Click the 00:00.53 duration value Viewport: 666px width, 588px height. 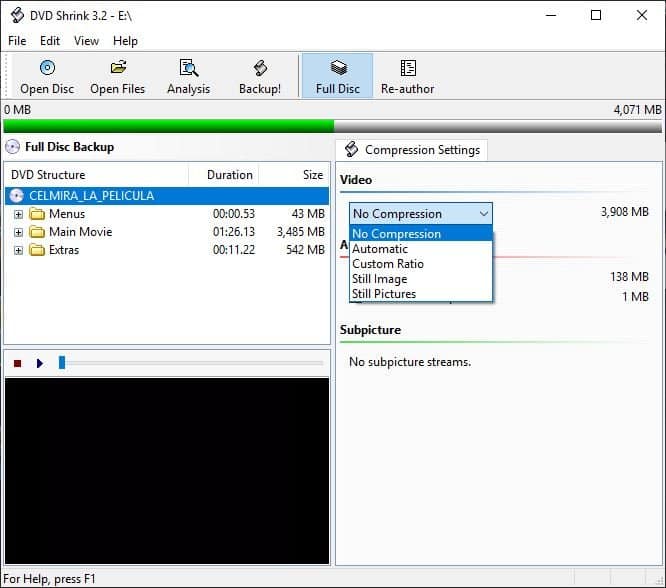[234, 214]
